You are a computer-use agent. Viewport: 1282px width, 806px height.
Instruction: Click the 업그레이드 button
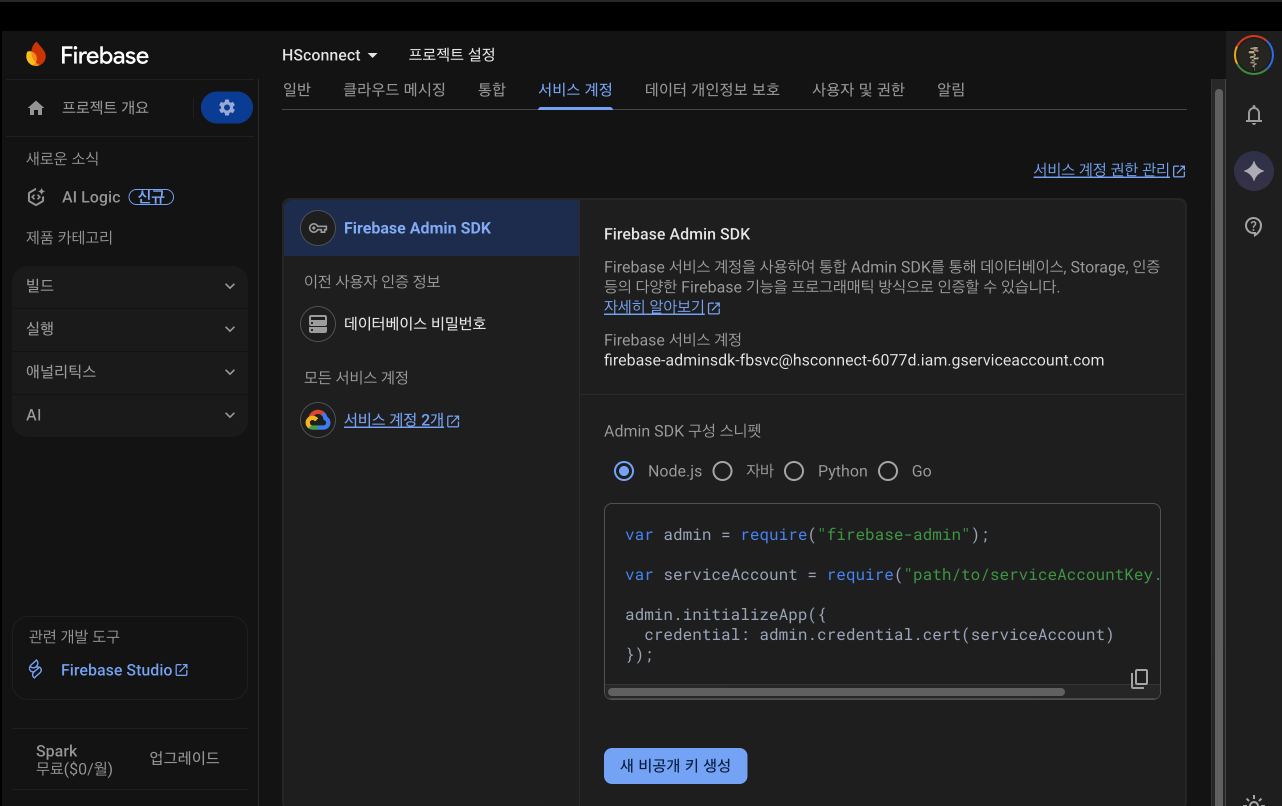184,758
